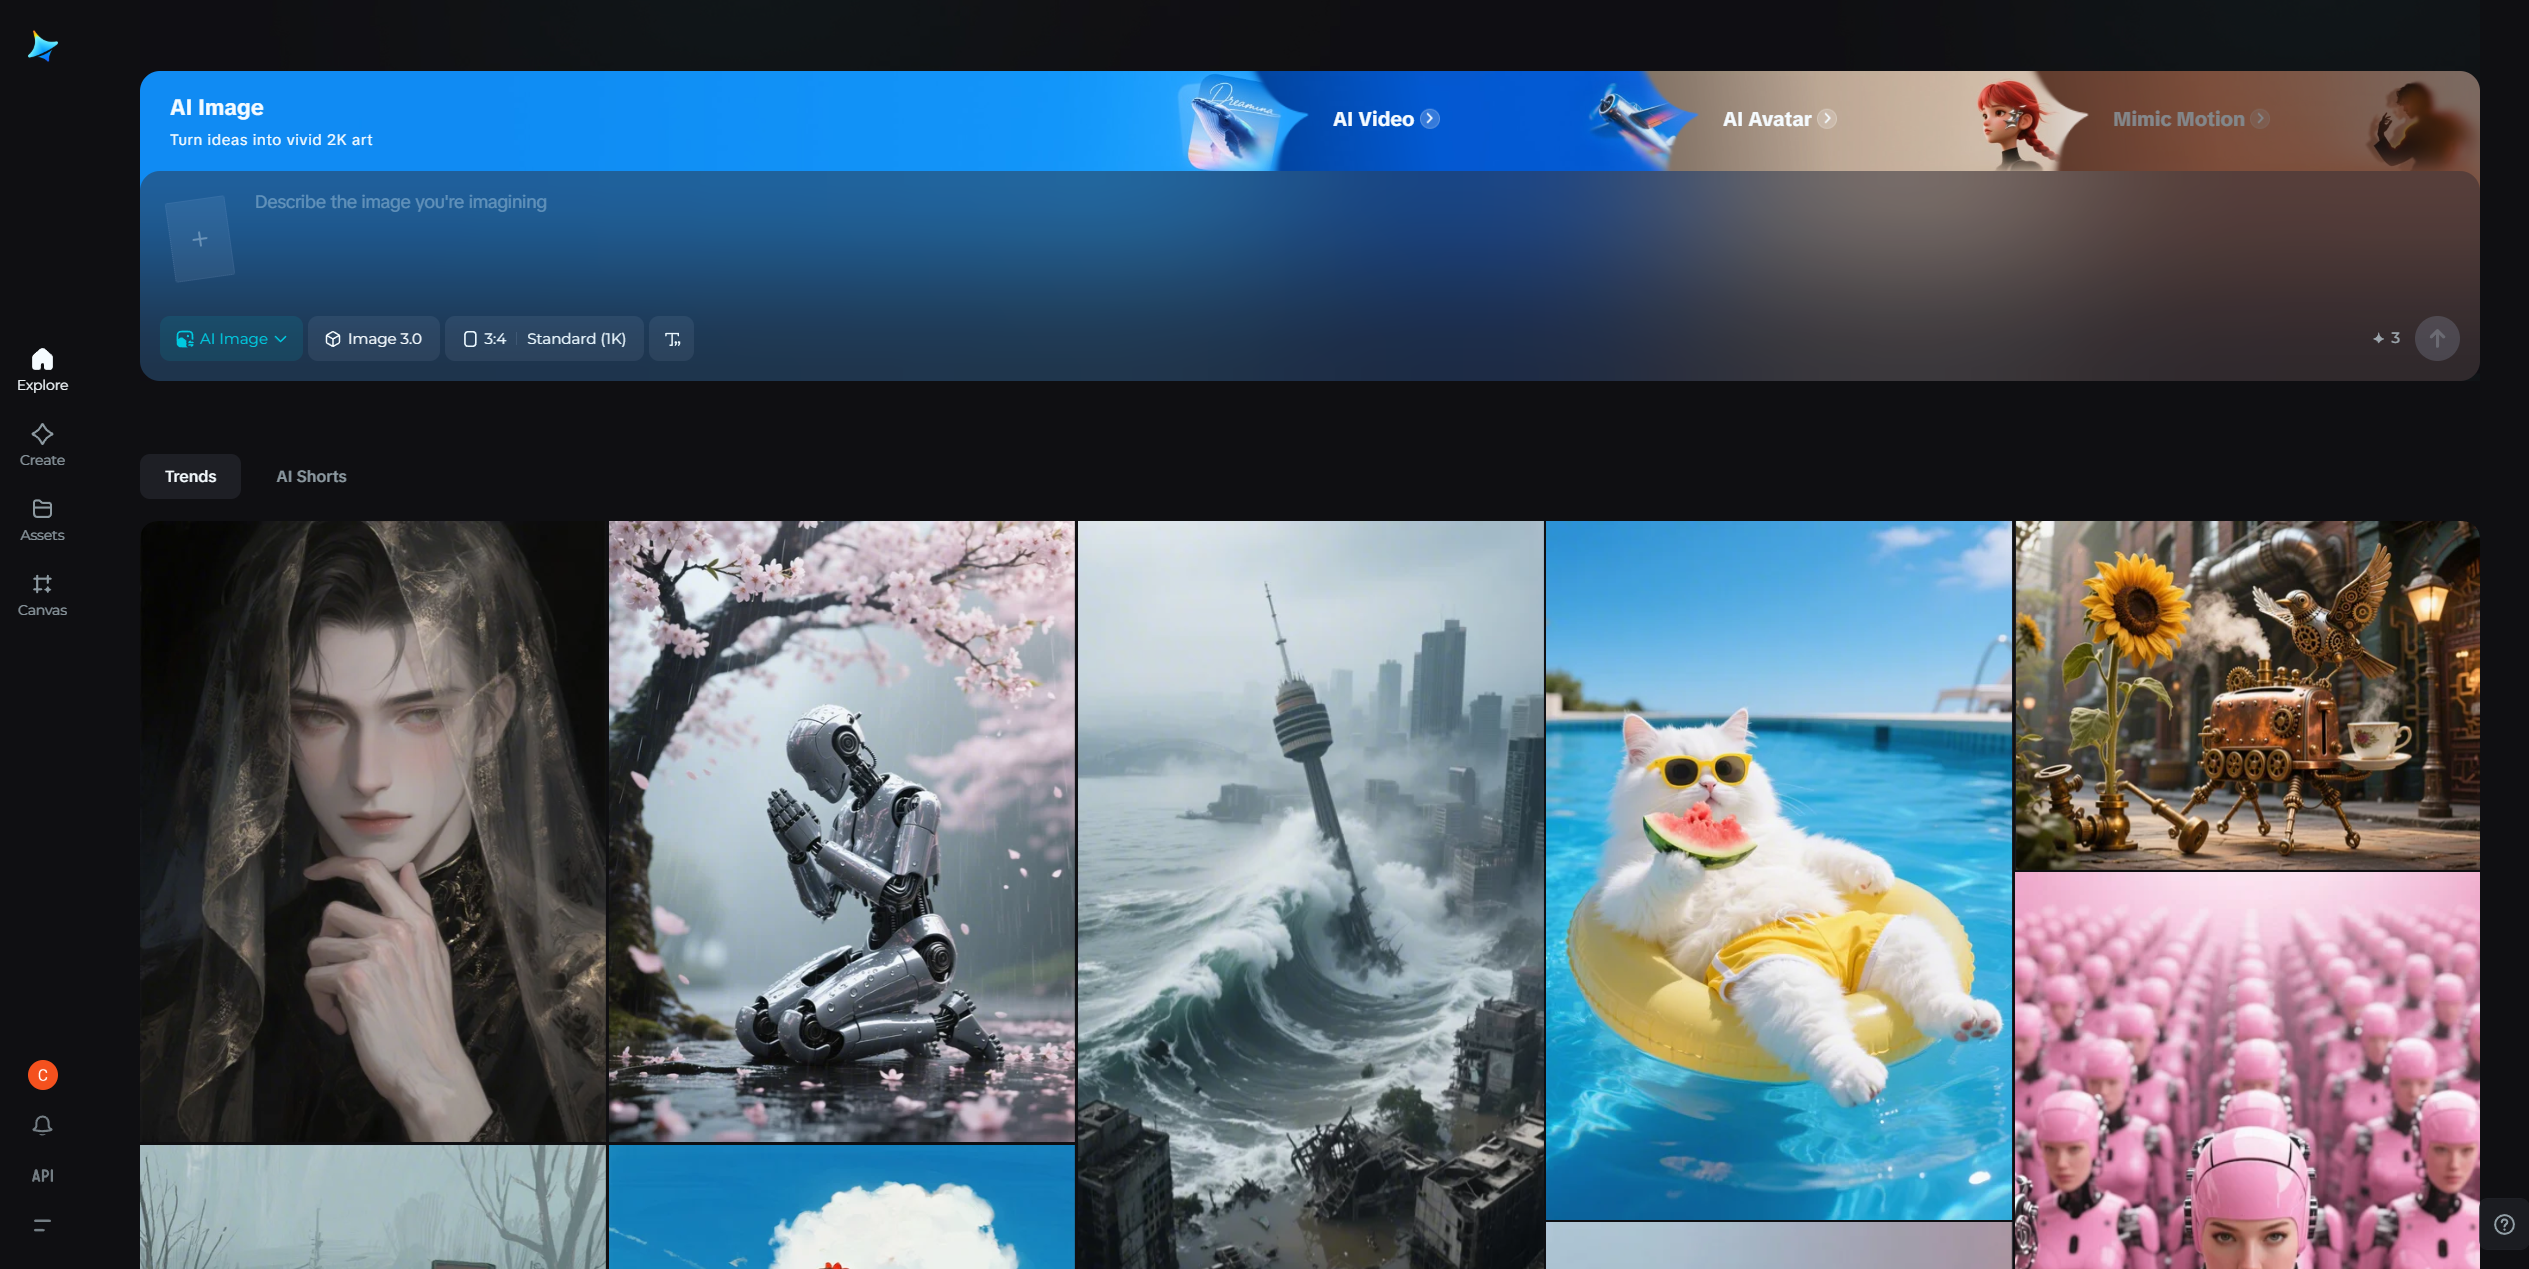Image resolution: width=2529 pixels, height=1269 pixels.
Task: Click the help question mark icon
Action: tap(2503, 1224)
